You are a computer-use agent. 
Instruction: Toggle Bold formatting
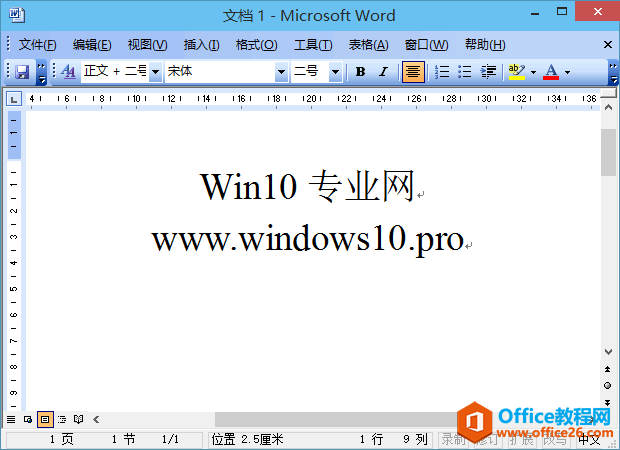(x=360, y=72)
